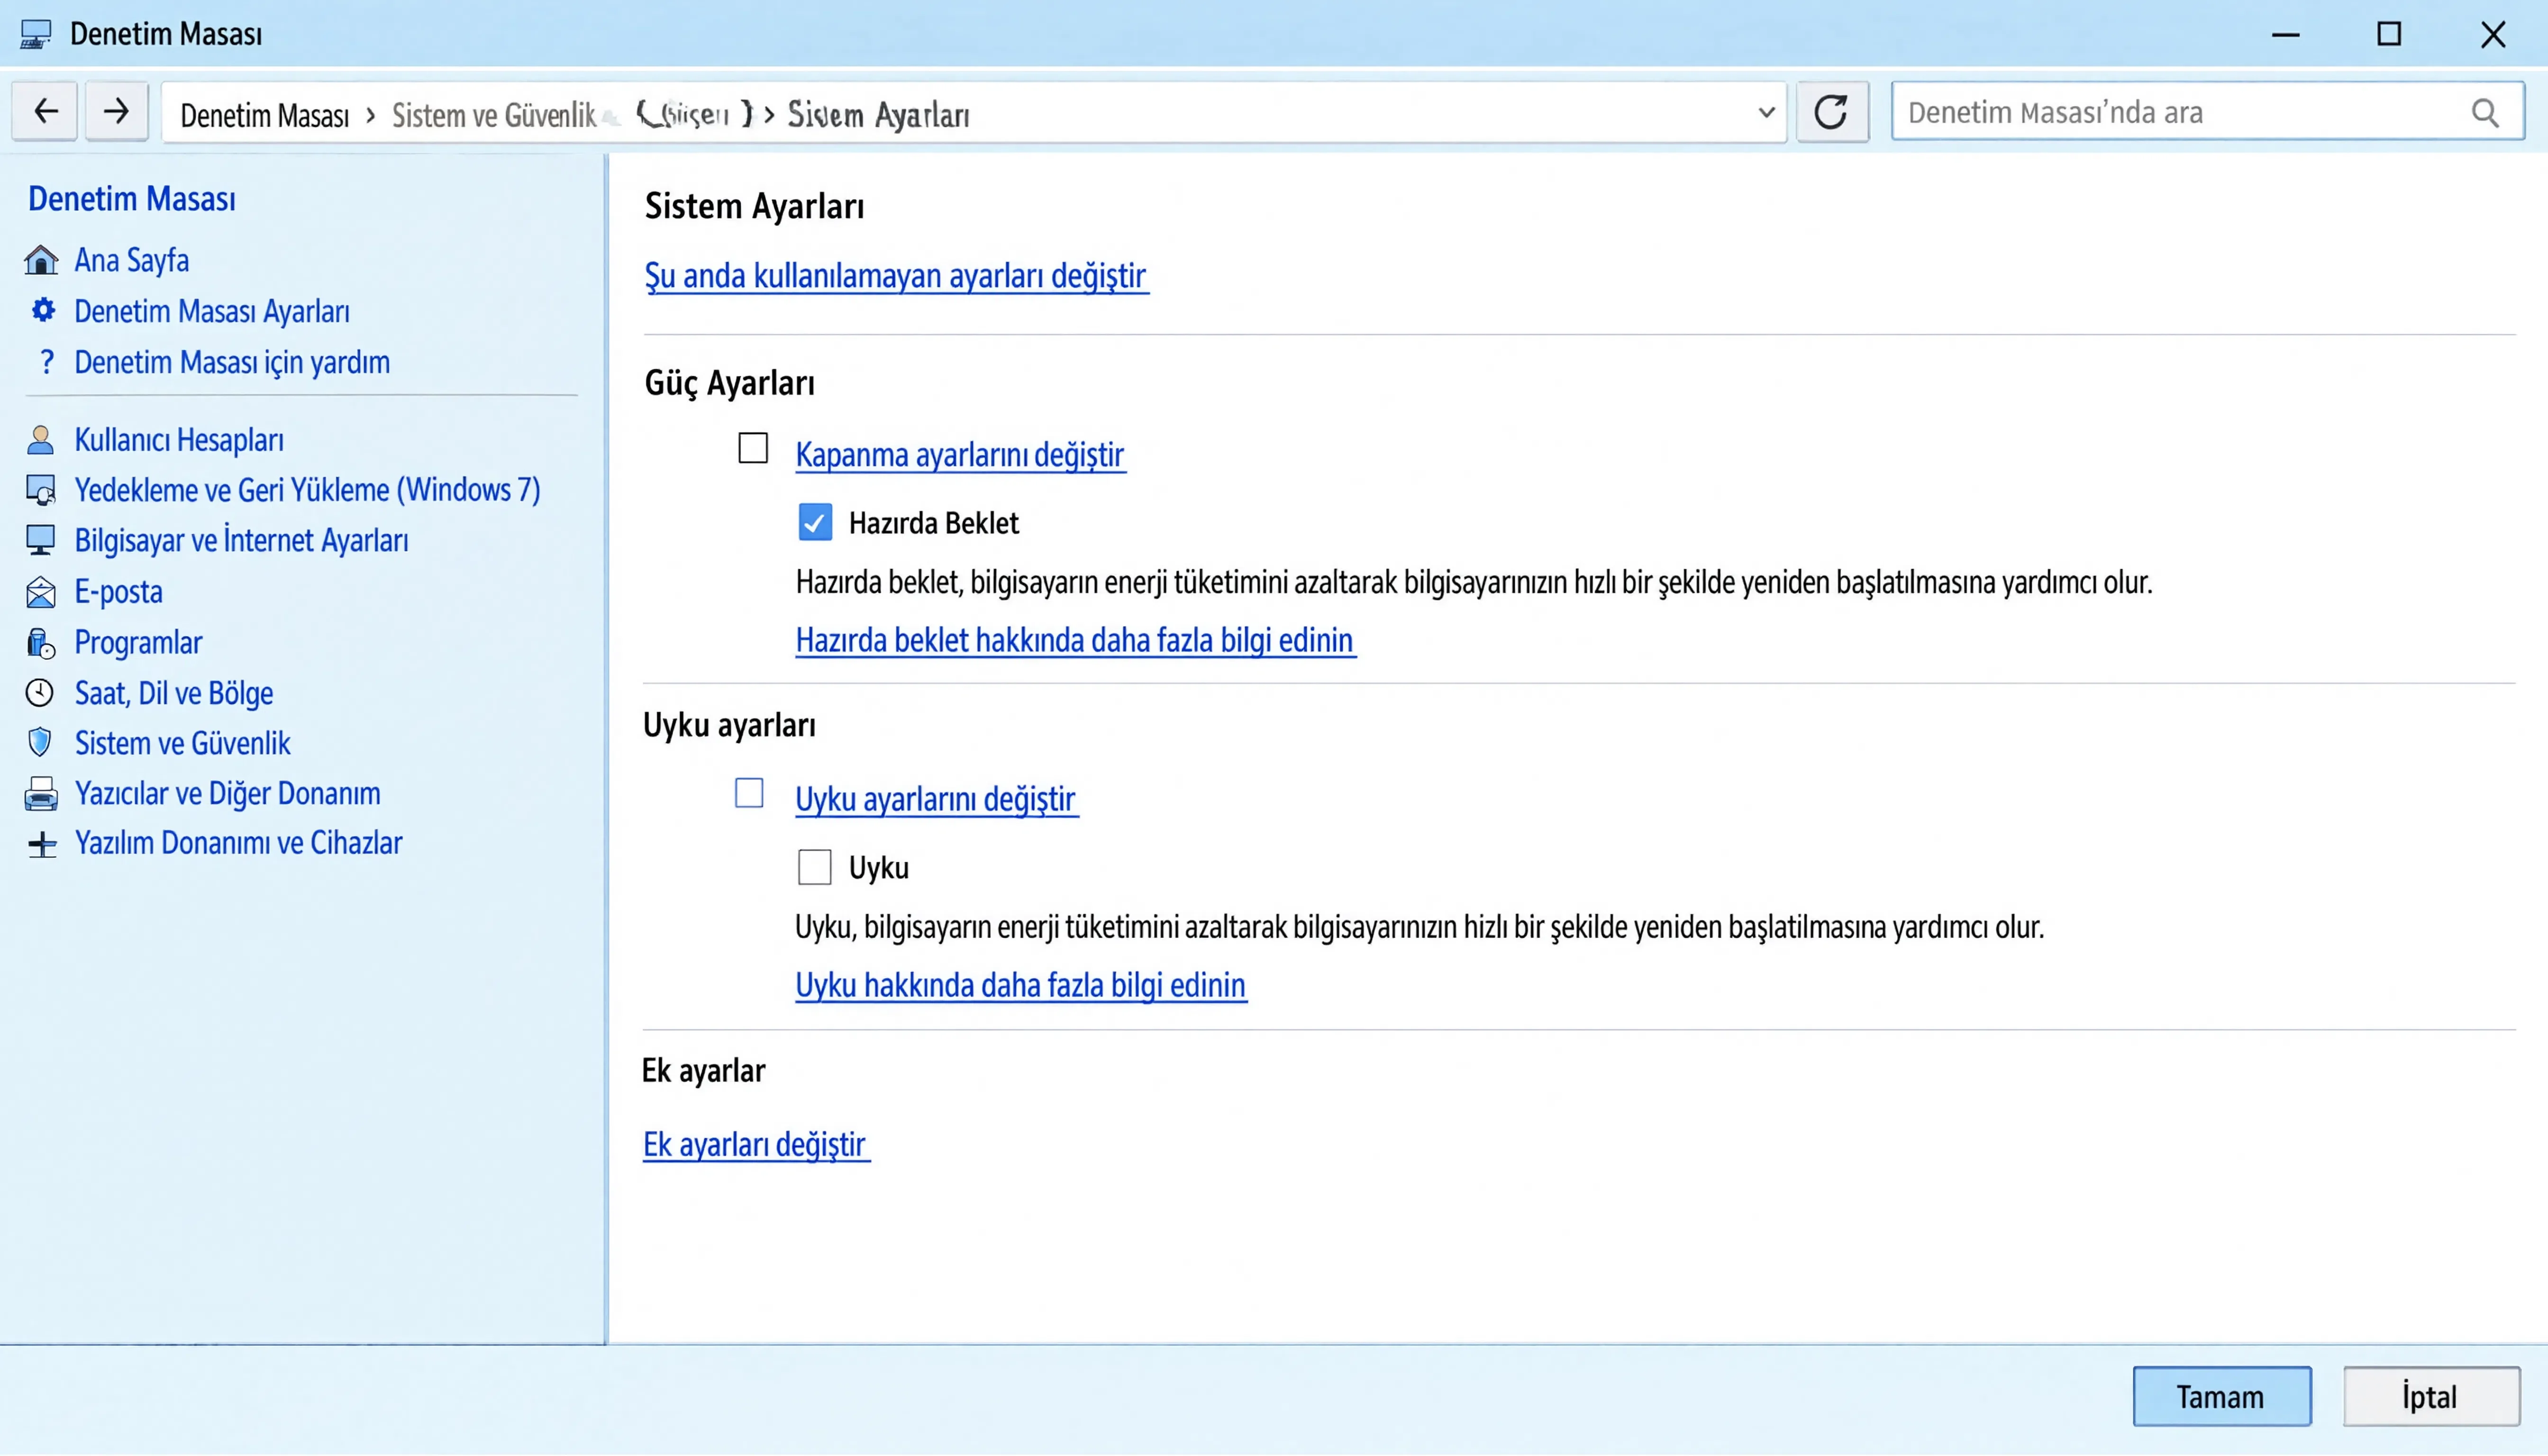Close the Denetim Masası window
Viewport: 2548px width, 1456px height.
click(x=2493, y=34)
